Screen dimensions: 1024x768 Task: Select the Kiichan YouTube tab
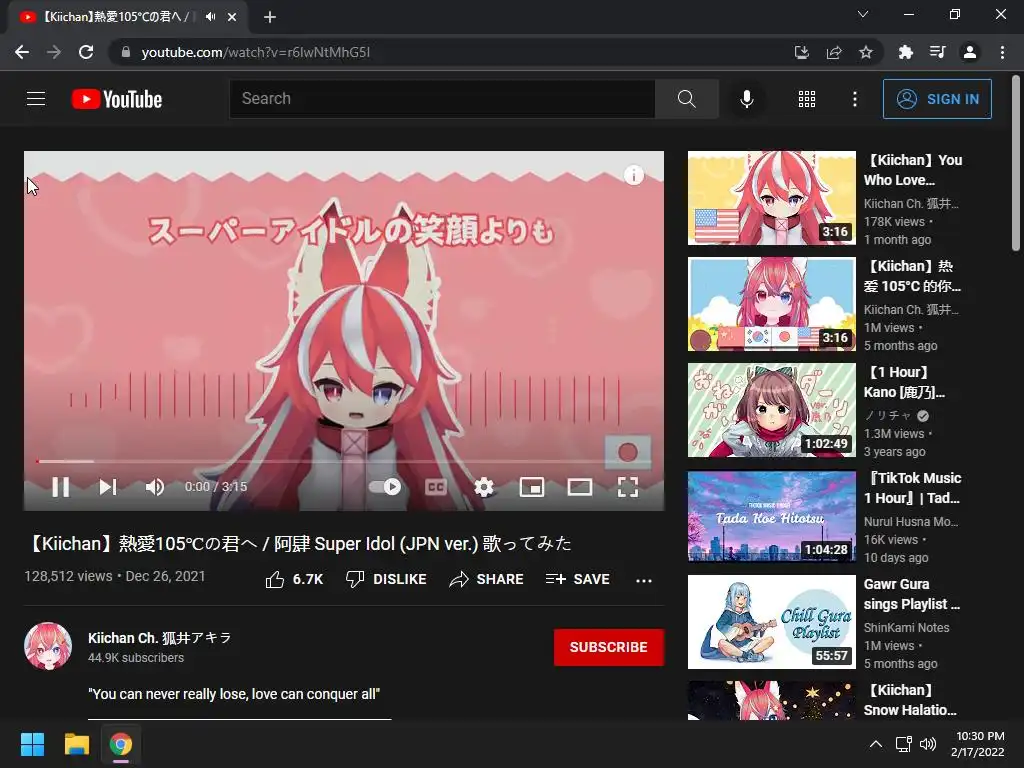click(128, 17)
